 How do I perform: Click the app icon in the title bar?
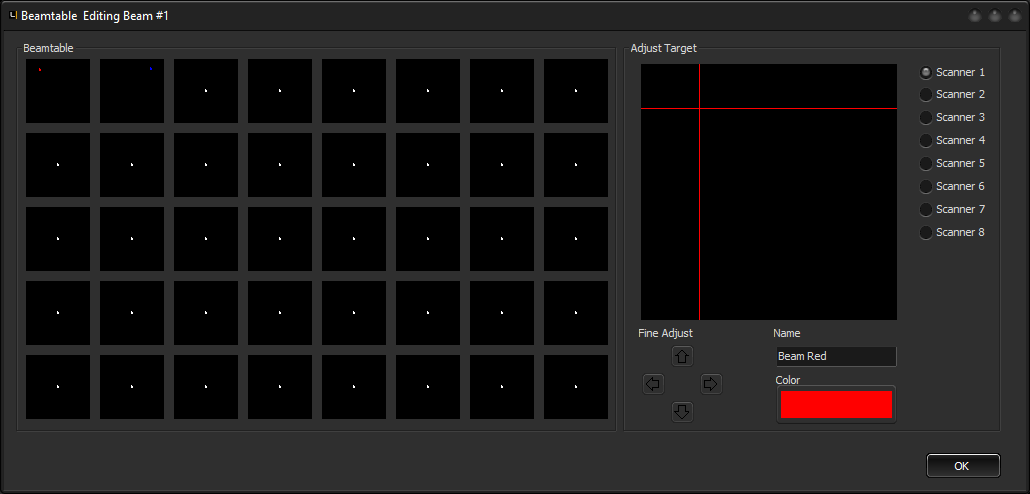pos(13,16)
